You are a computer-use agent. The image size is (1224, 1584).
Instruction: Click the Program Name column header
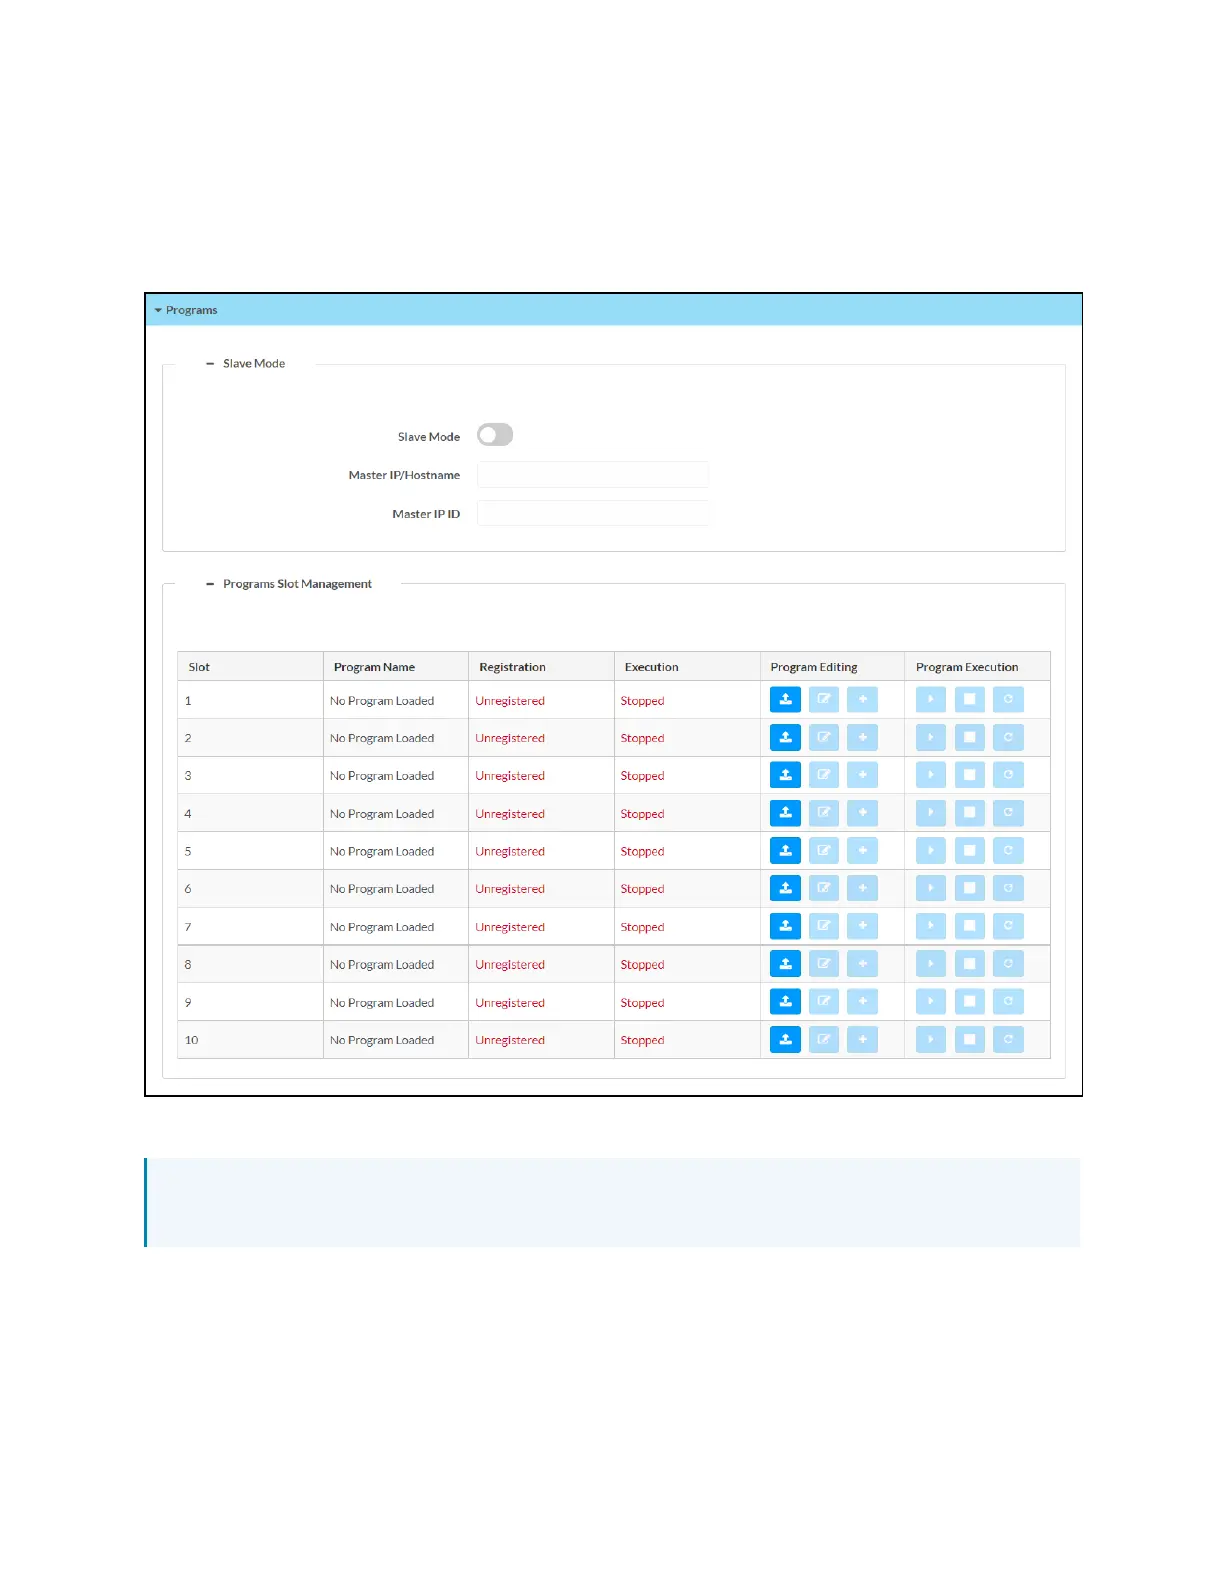coord(374,667)
